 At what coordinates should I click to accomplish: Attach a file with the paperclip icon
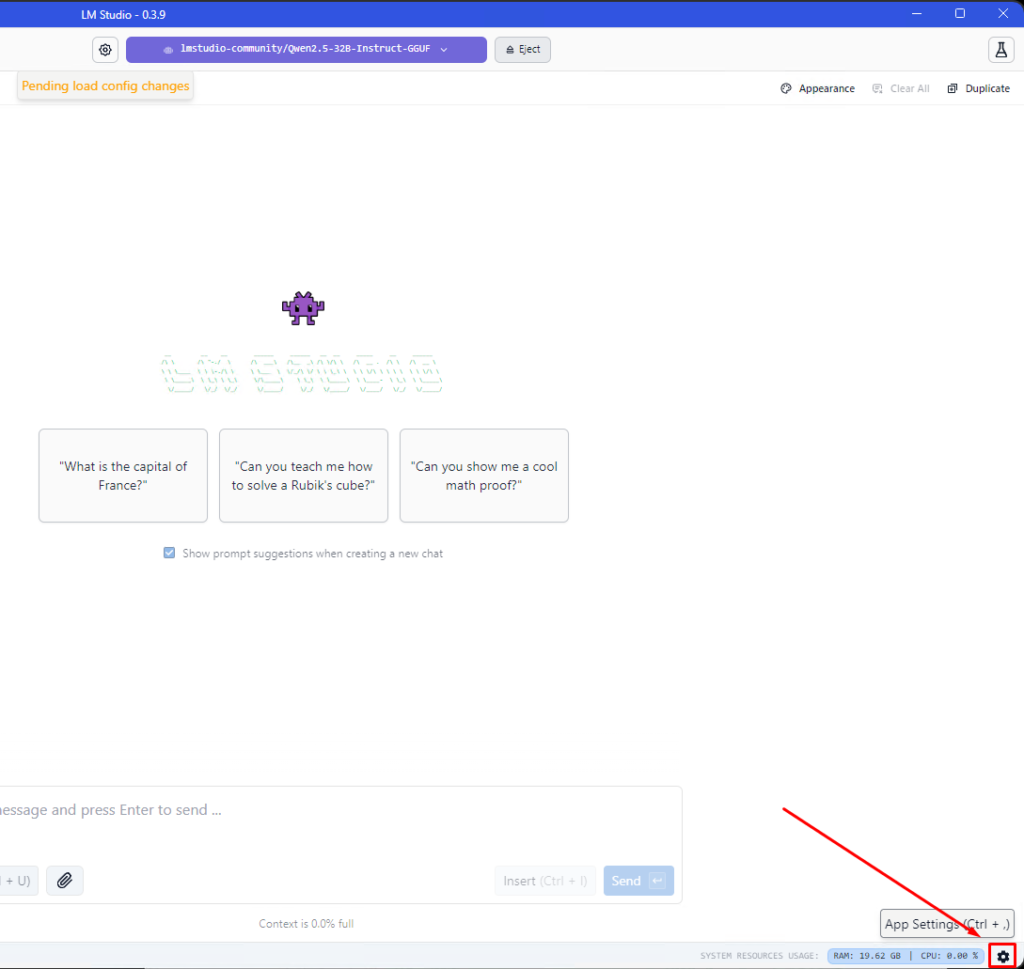click(x=65, y=881)
